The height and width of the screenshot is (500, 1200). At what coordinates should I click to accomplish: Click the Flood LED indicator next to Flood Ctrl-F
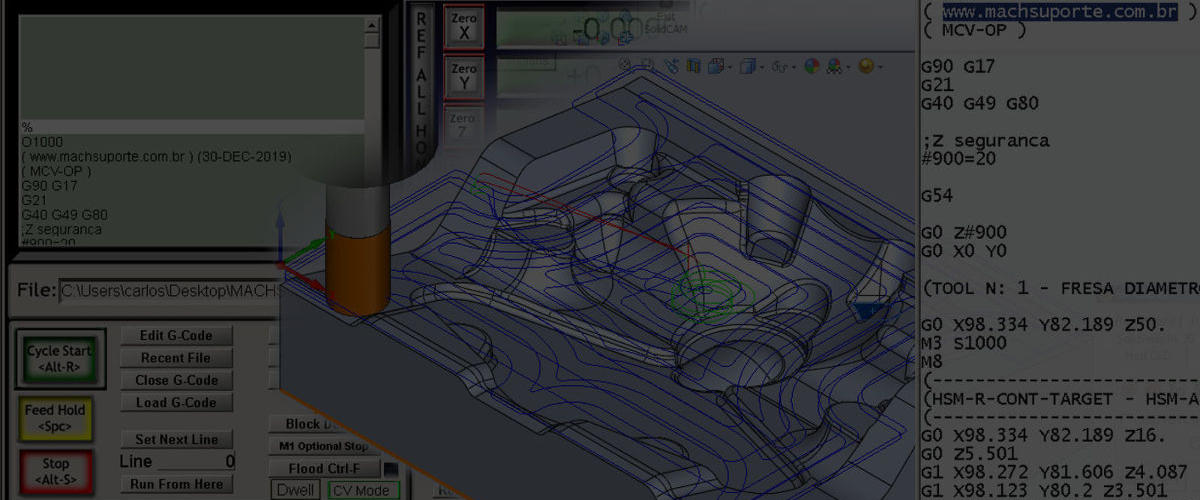pyautogui.click(x=392, y=468)
